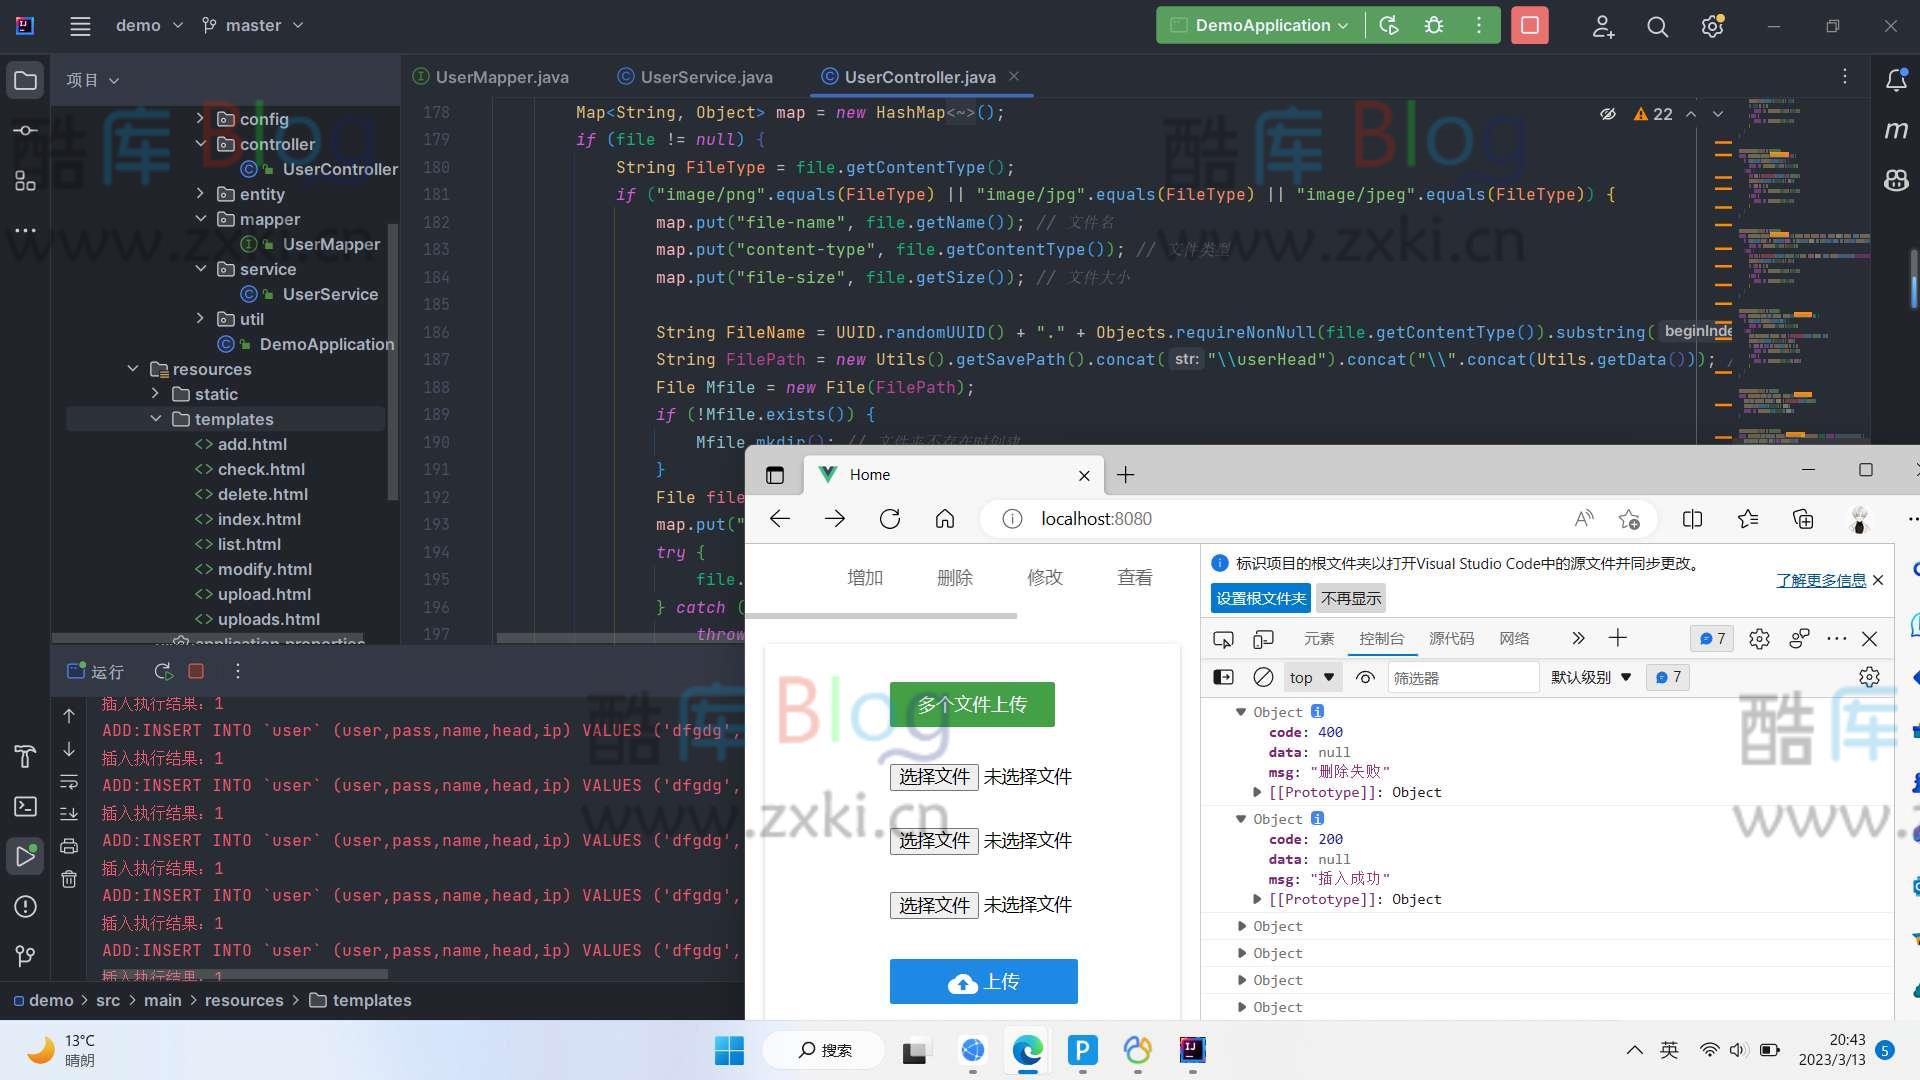Toggle device emulation icon in DevTools
The image size is (1920, 1080).
tap(1263, 638)
